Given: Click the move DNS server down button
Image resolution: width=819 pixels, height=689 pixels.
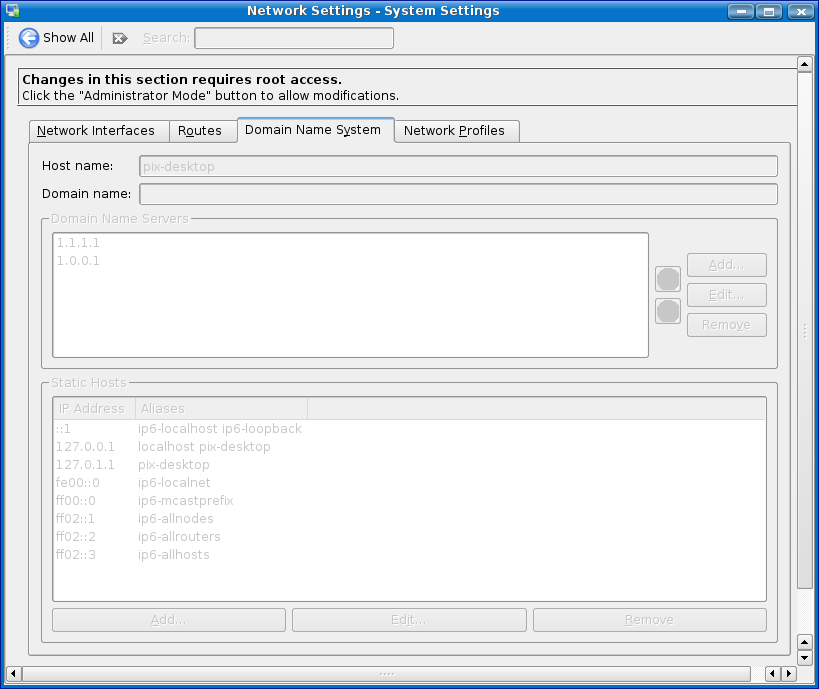Looking at the screenshot, I should [x=668, y=311].
